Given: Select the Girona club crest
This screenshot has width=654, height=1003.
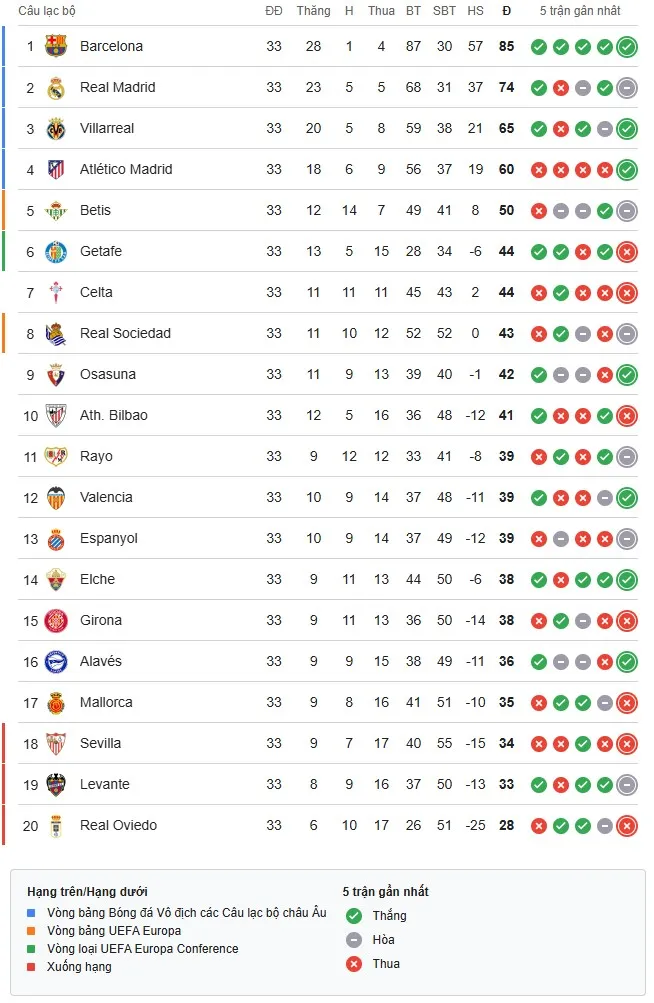Looking at the screenshot, I should (x=58, y=620).
